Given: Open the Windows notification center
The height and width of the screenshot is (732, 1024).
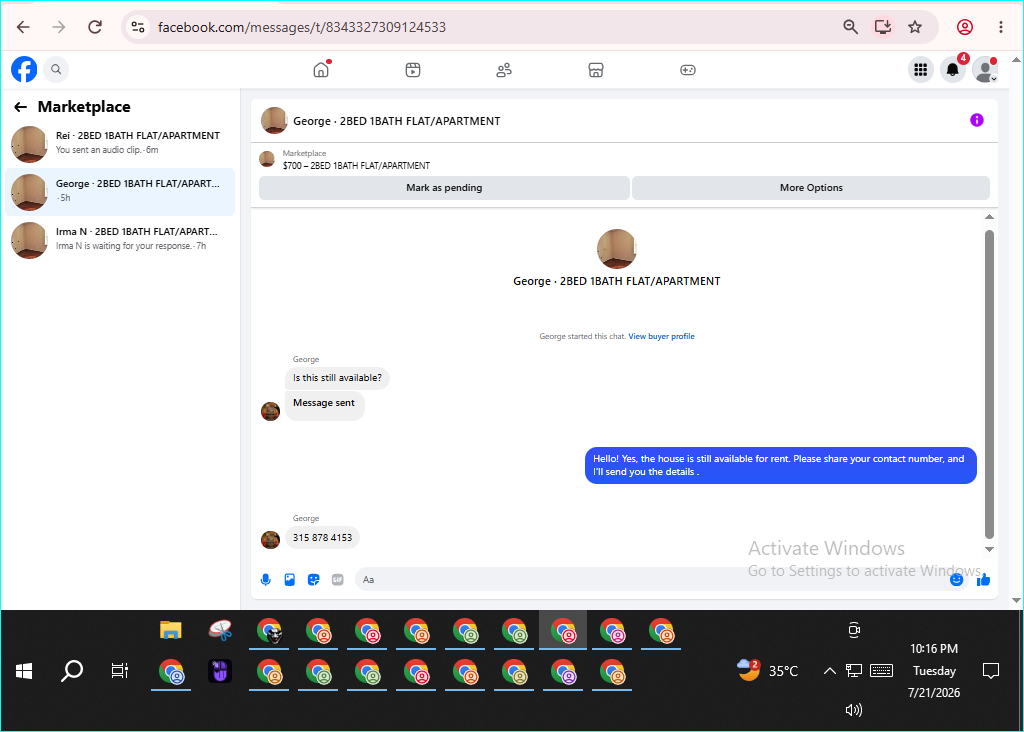Looking at the screenshot, I should pos(991,671).
